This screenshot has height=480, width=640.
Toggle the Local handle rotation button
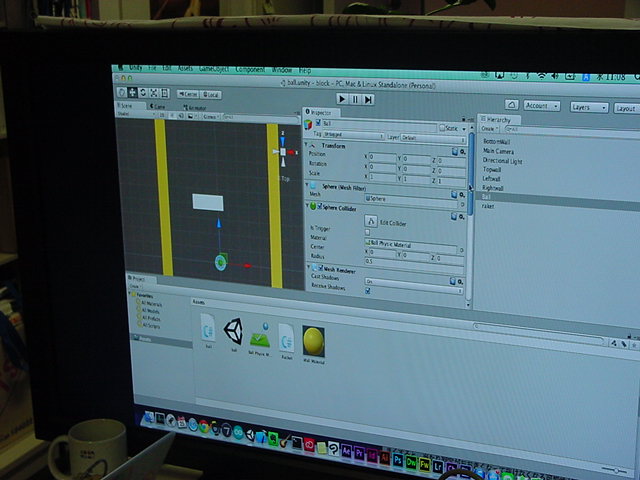pos(211,95)
